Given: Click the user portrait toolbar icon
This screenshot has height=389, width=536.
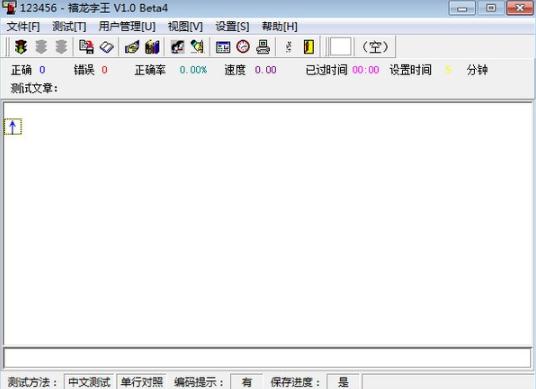Looking at the screenshot, I should tap(177, 47).
